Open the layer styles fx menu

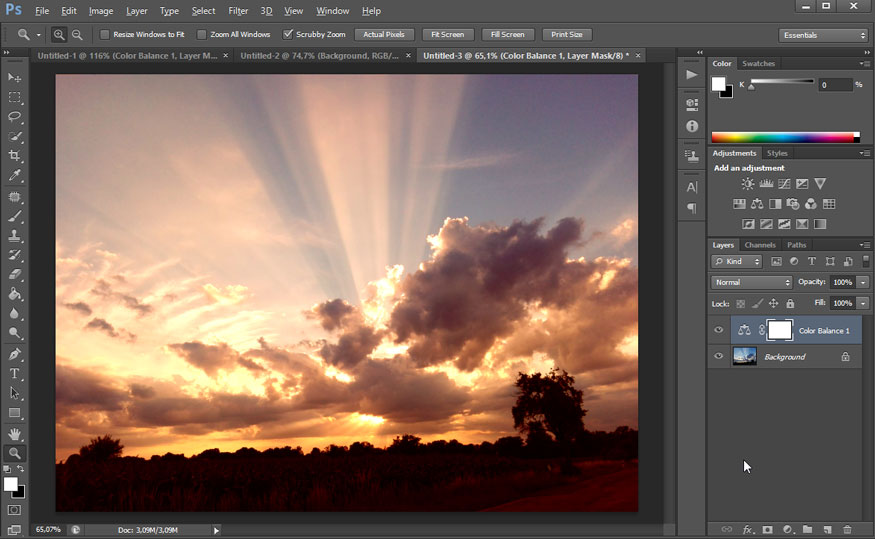pos(747,529)
